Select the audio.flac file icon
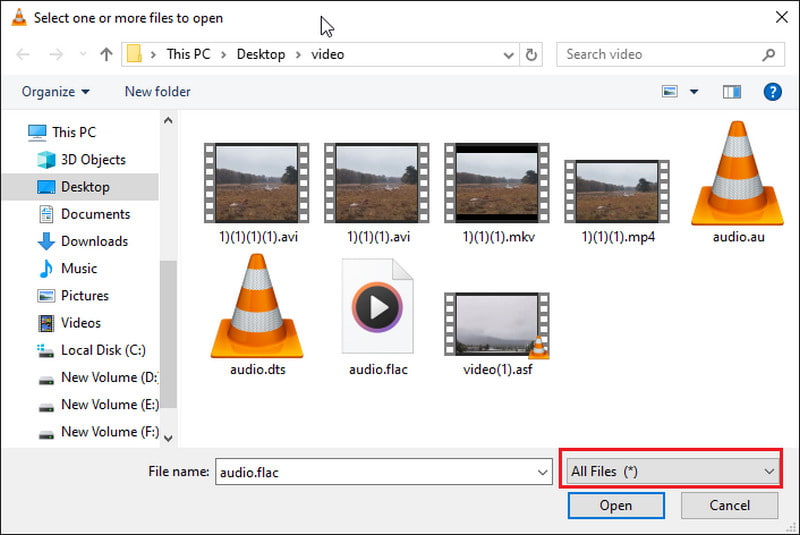The image size is (800, 535). 377,306
